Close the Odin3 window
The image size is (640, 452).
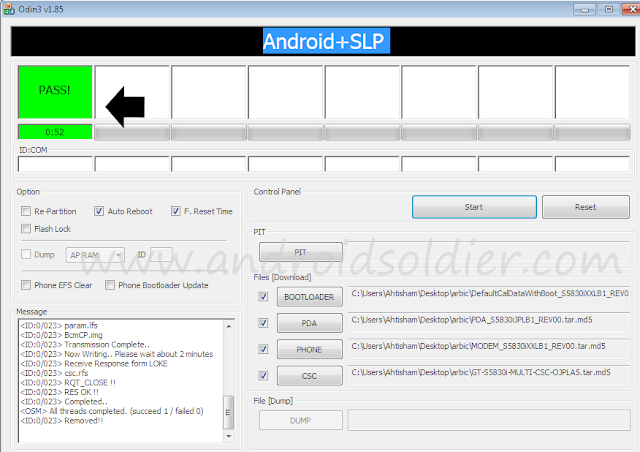tap(631, 9)
